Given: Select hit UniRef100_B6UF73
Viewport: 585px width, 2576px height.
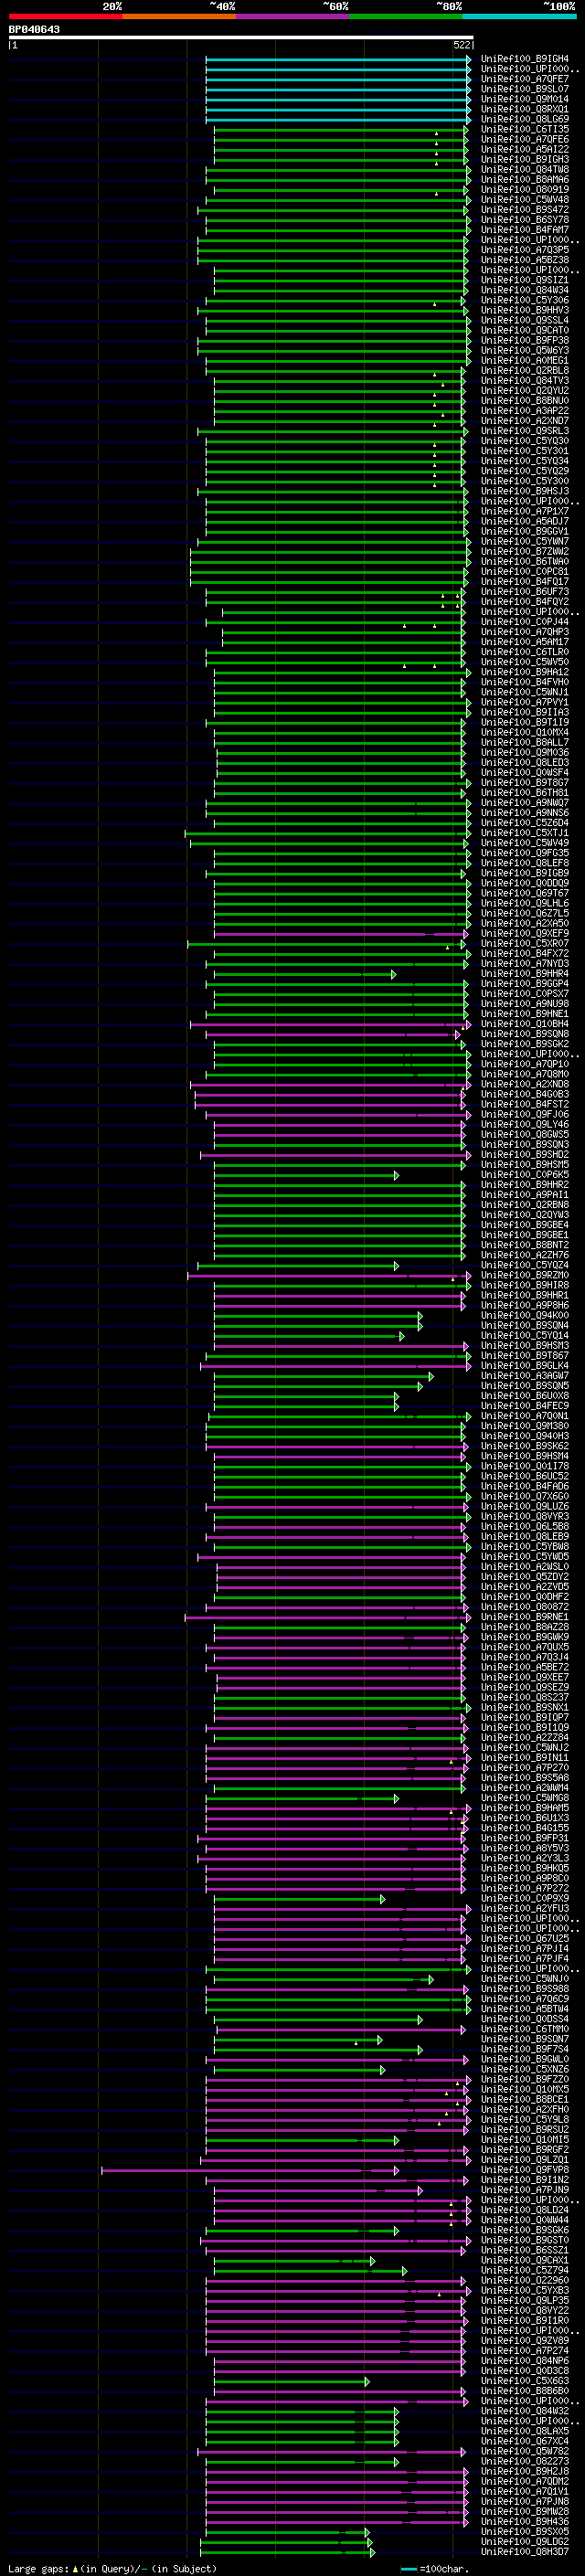Looking at the screenshot, I should (x=524, y=592).
